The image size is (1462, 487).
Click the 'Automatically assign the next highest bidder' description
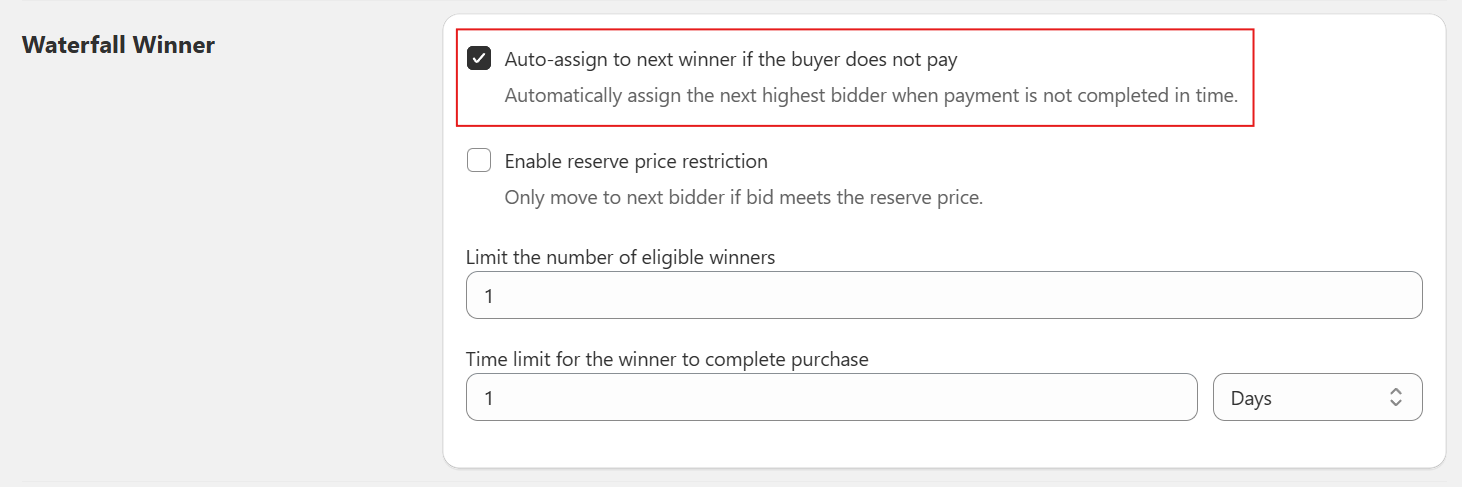870,97
